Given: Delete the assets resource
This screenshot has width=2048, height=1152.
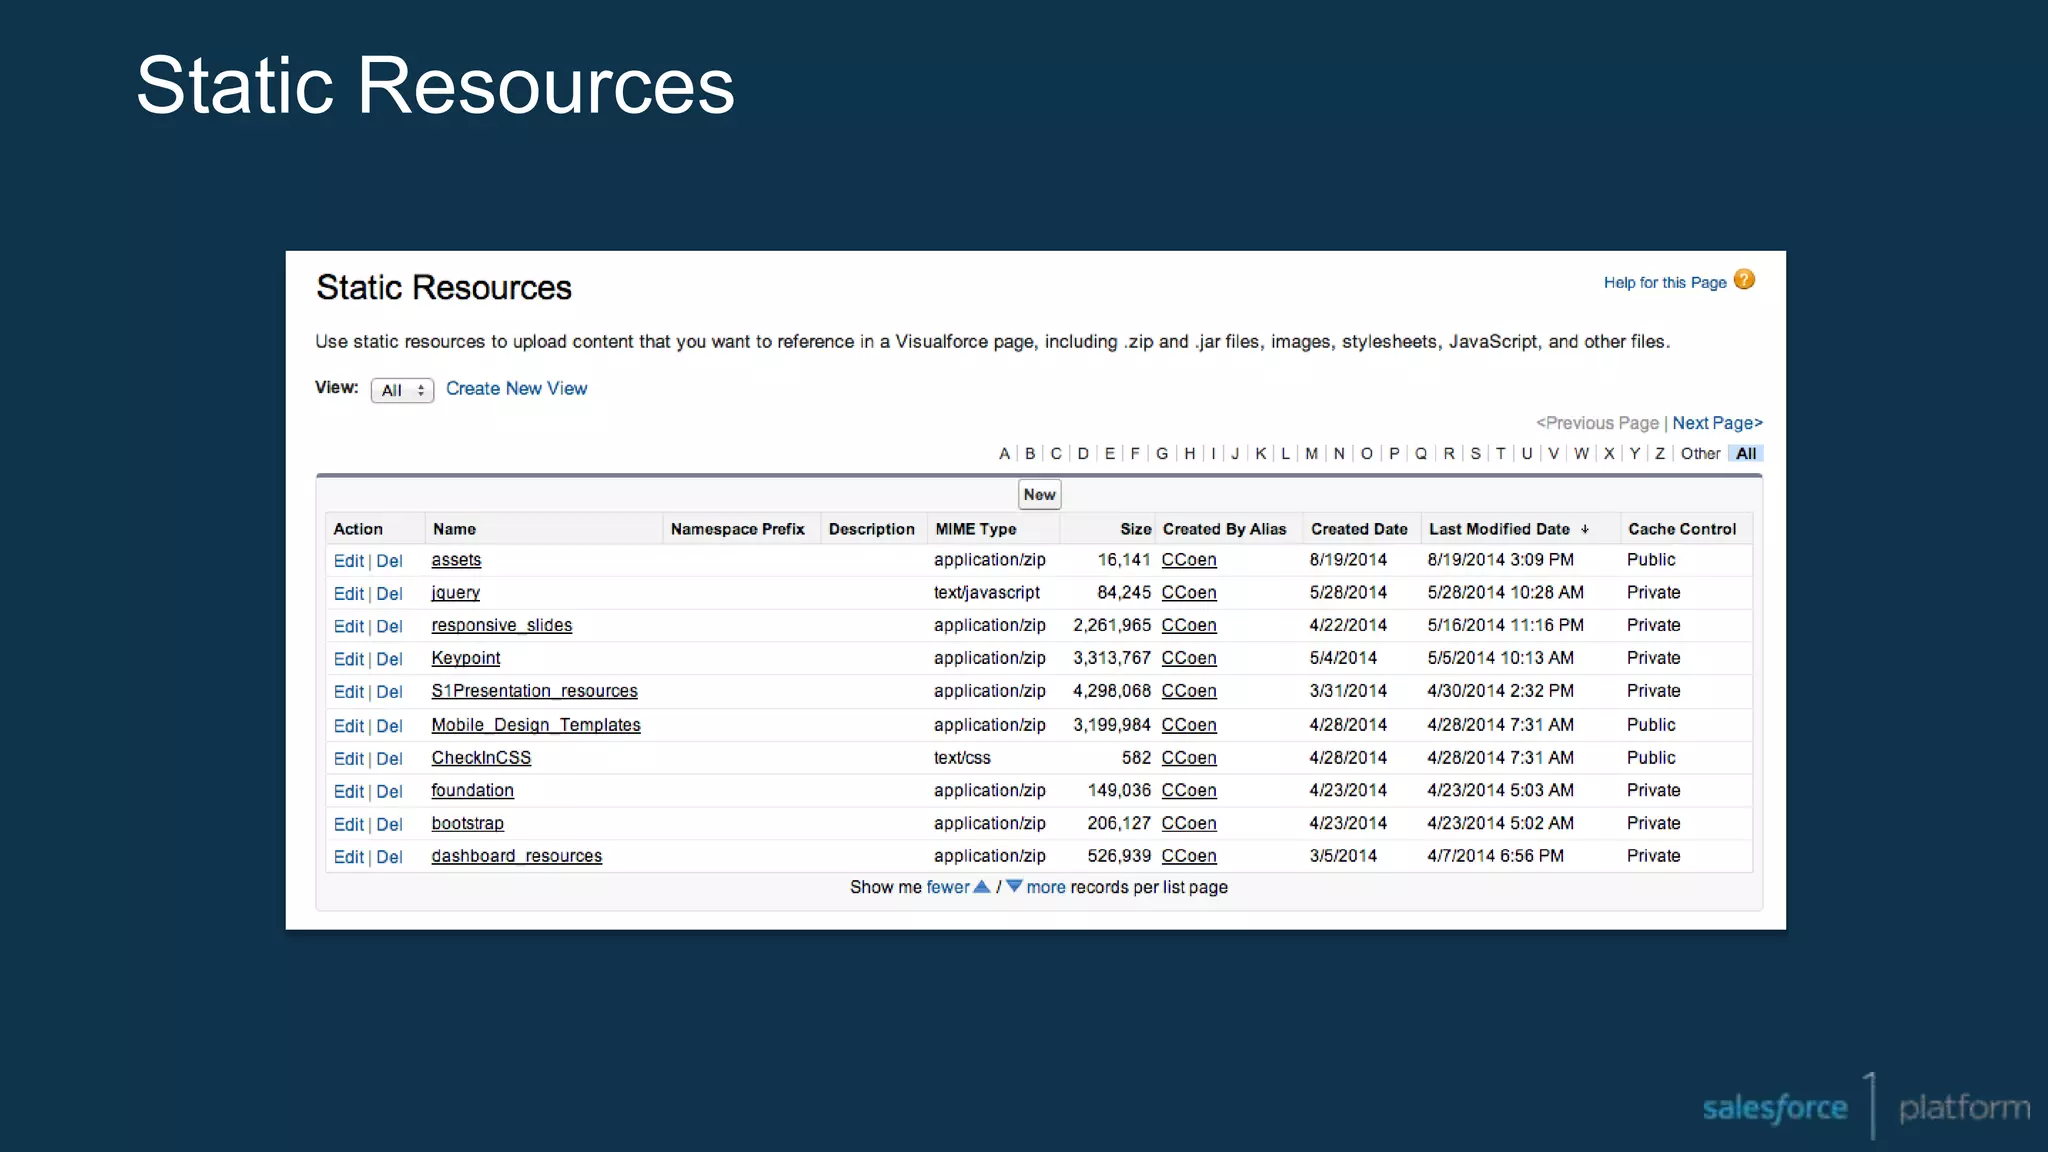Looking at the screenshot, I should [389, 561].
